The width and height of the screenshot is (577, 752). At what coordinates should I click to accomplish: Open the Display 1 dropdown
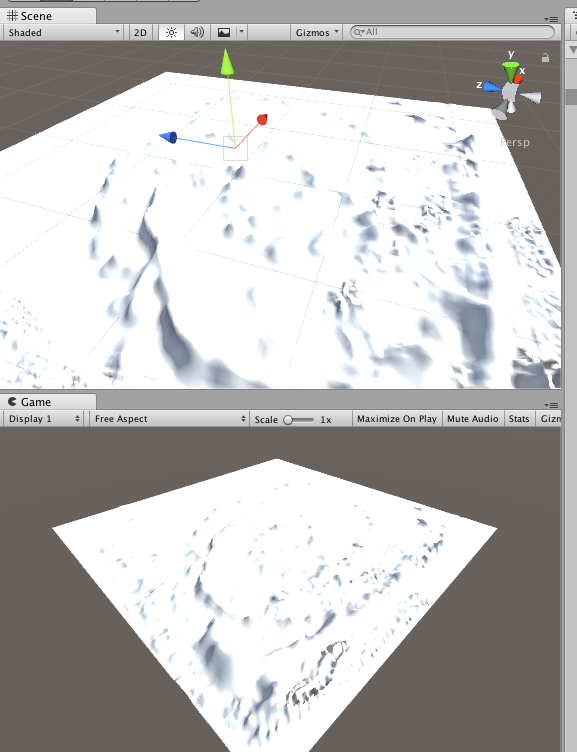point(43,419)
